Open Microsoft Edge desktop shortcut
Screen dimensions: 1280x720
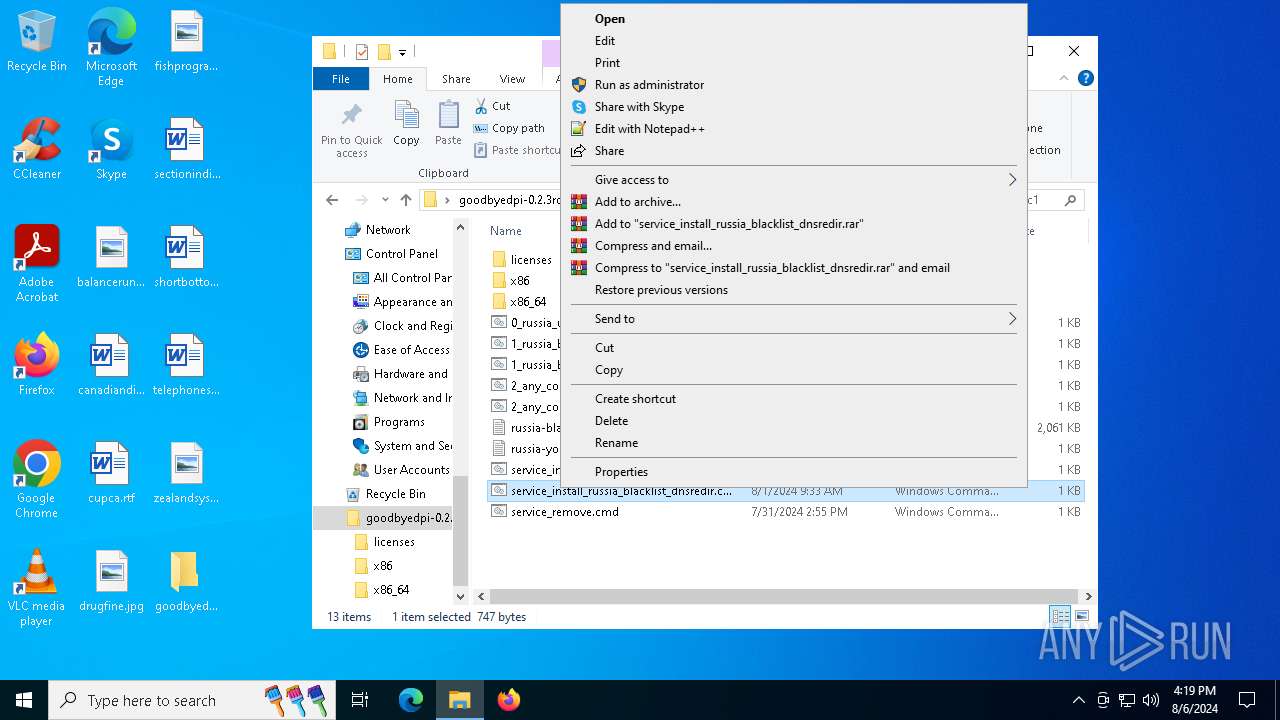[111, 48]
